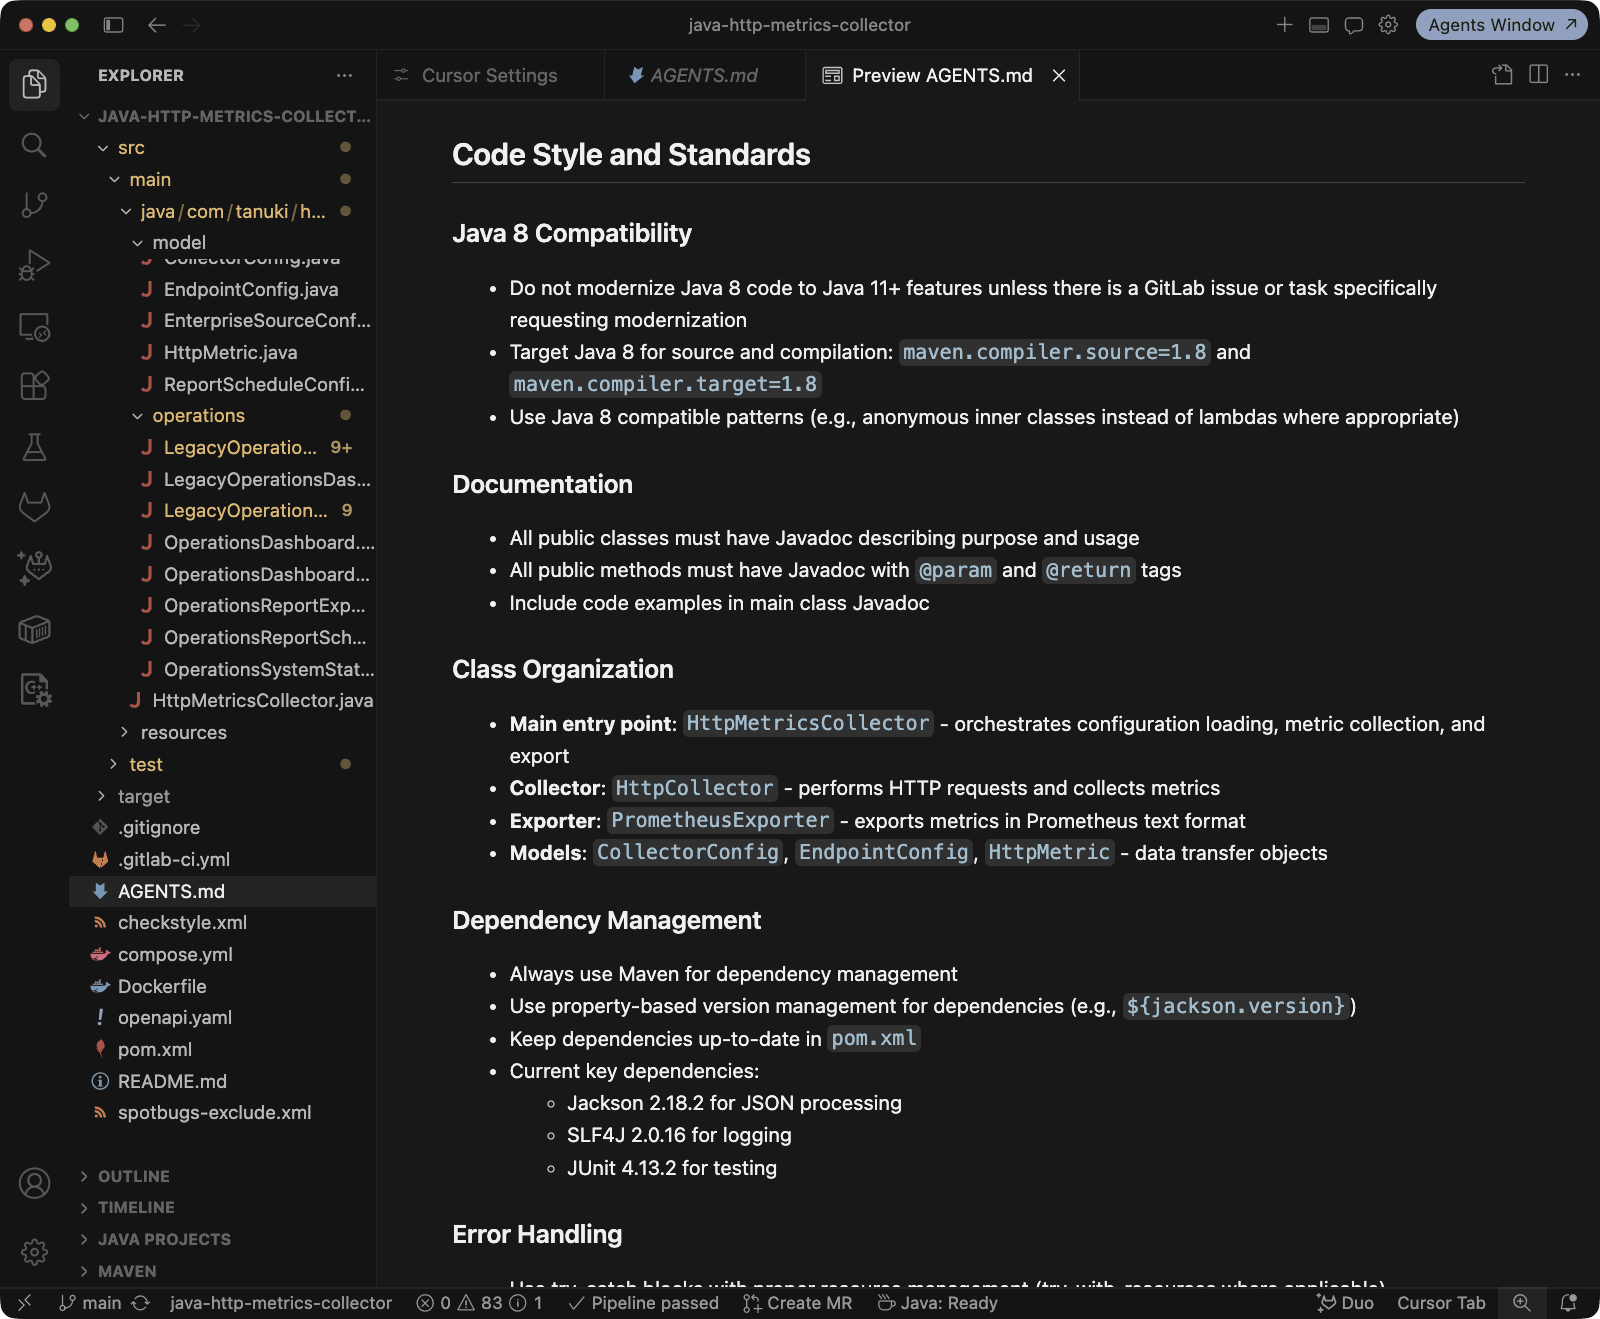Open remote window button in status bar
This screenshot has width=1600, height=1319.
pos(24,1303)
